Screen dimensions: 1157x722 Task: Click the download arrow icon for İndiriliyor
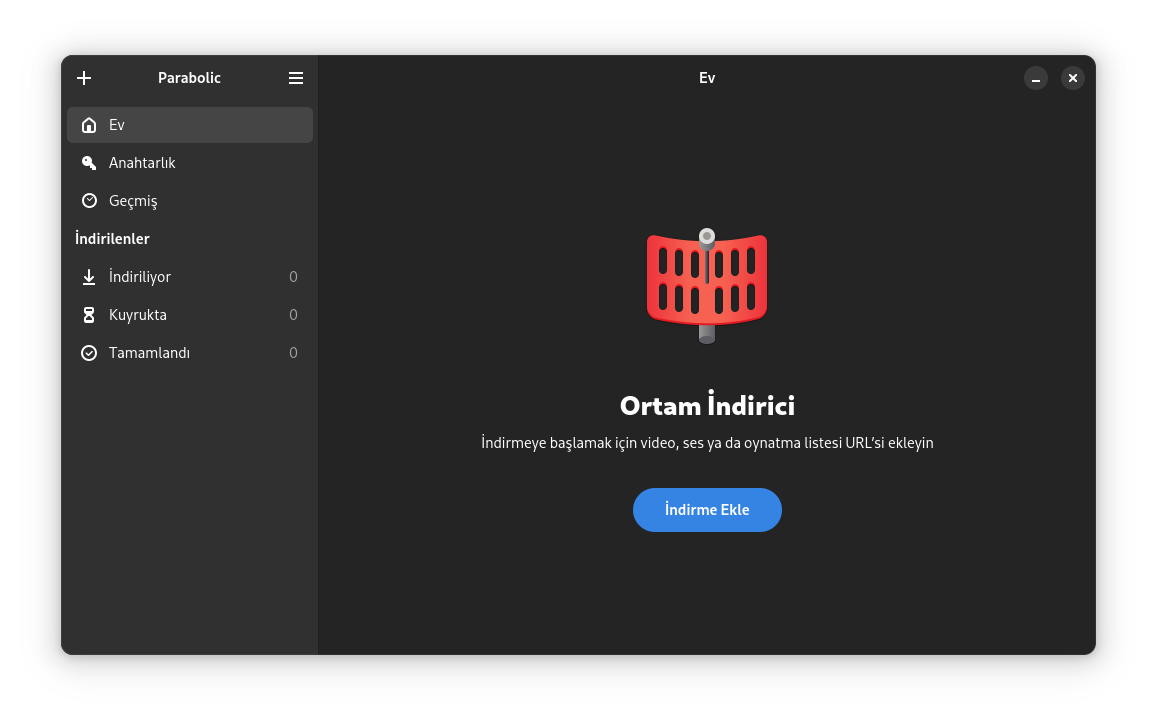point(89,277)
